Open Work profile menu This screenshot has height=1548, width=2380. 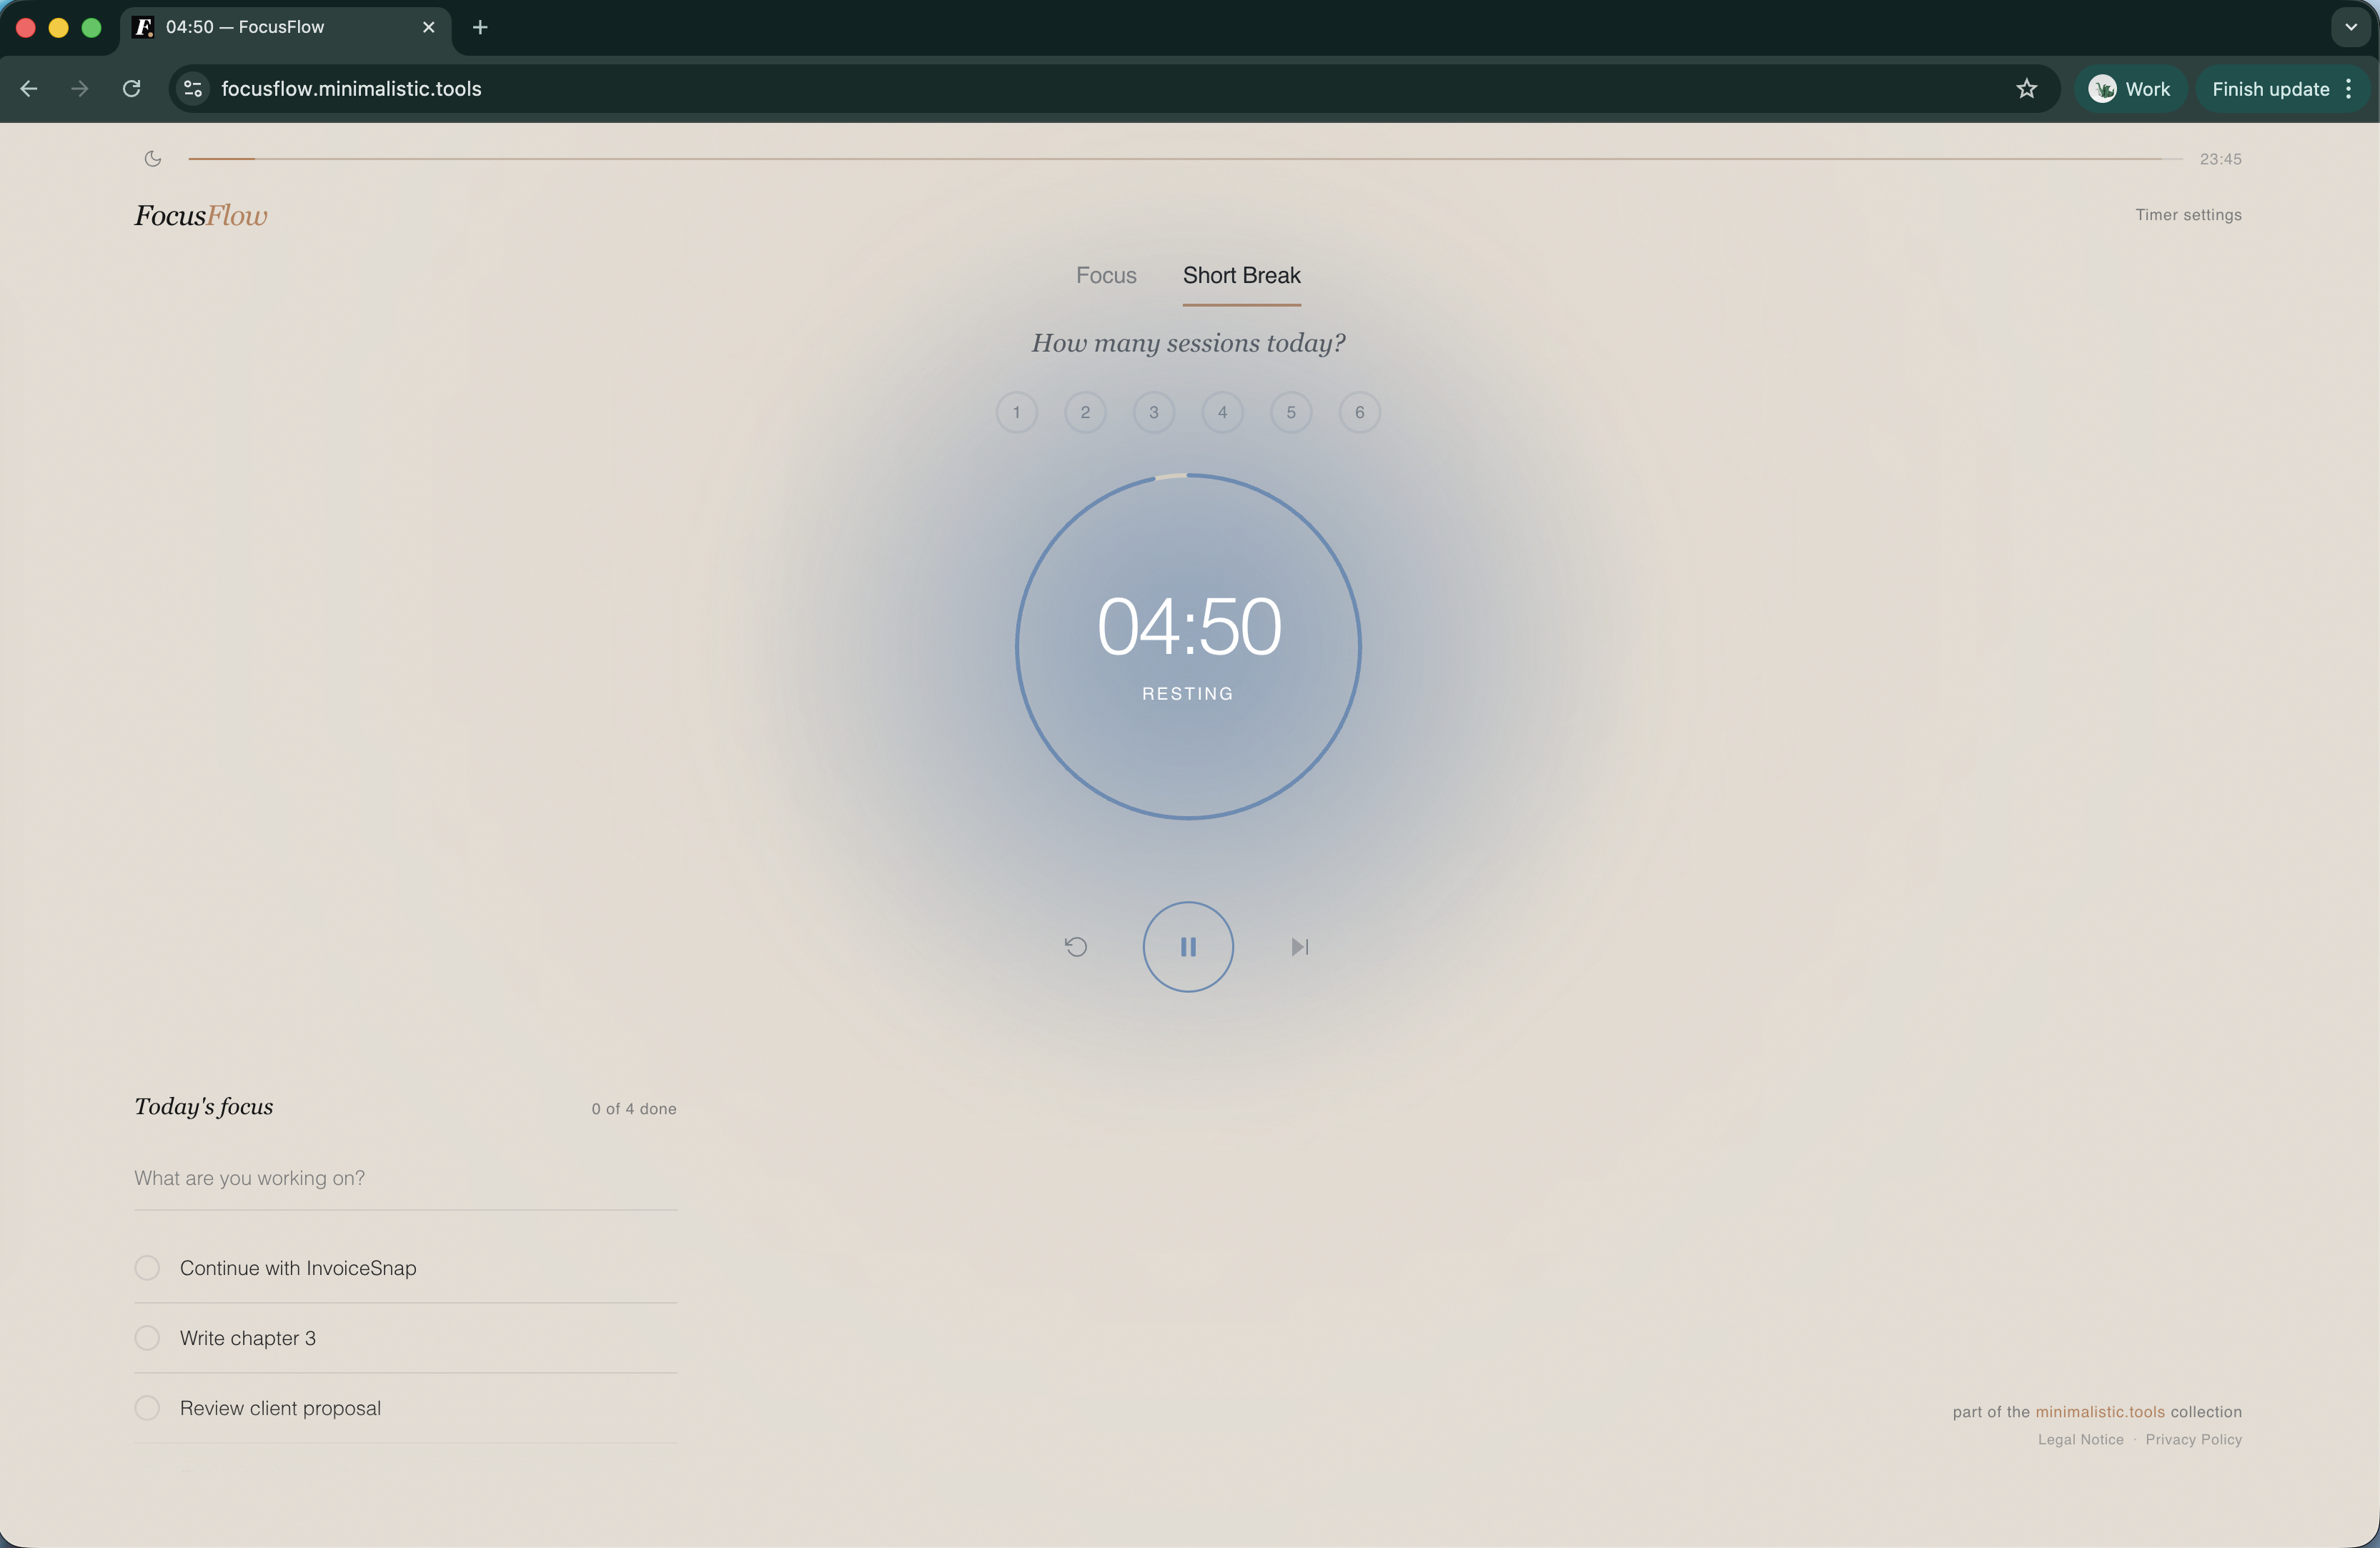tap(2130, 89)
